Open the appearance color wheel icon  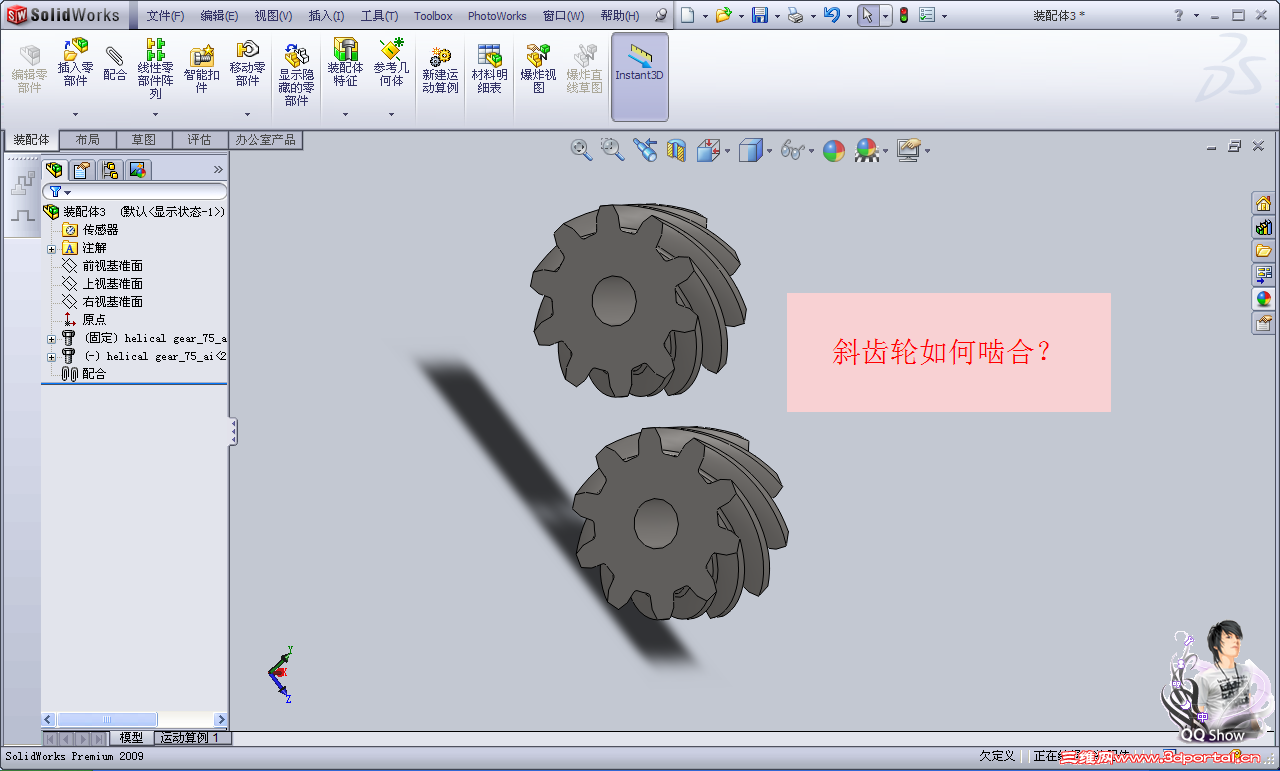tap(833, 149)
